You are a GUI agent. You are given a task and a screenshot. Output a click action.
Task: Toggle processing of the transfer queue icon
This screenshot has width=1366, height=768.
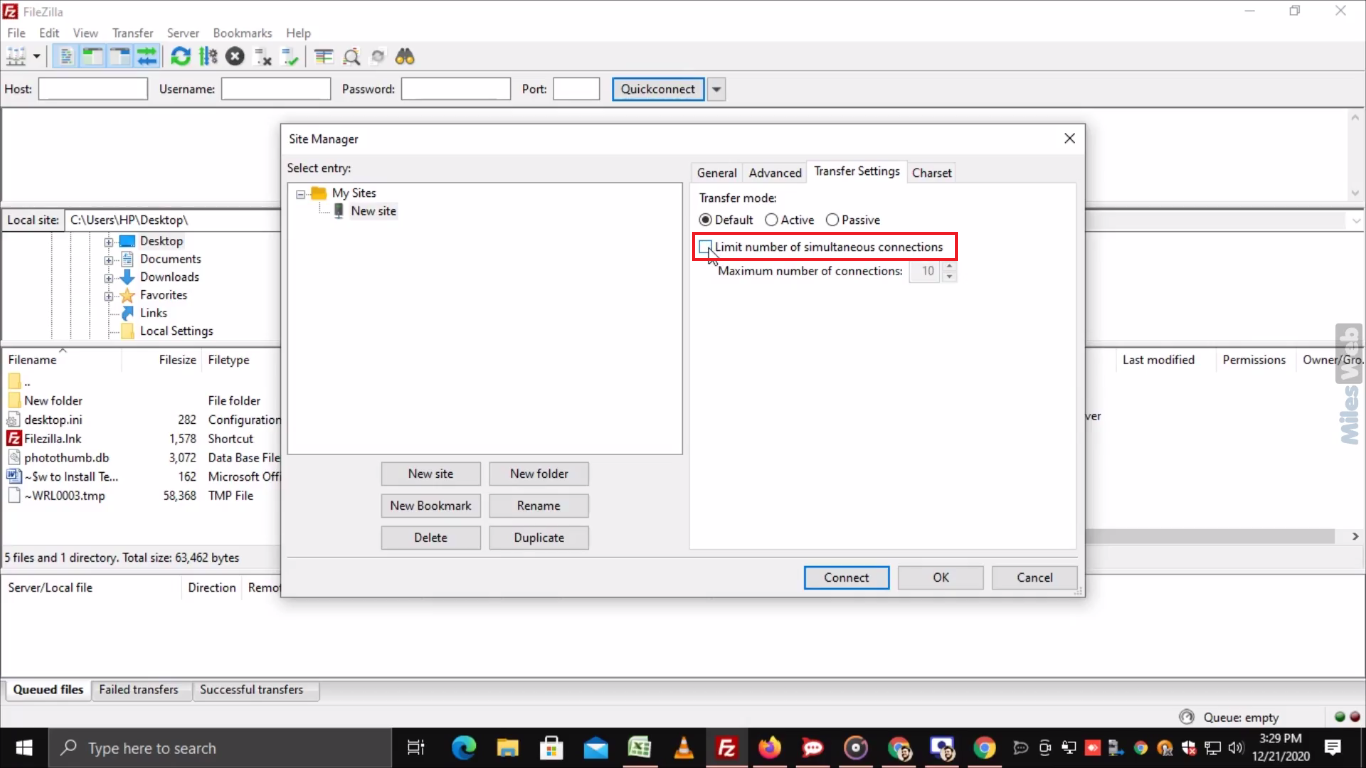[x=208, y=57]
